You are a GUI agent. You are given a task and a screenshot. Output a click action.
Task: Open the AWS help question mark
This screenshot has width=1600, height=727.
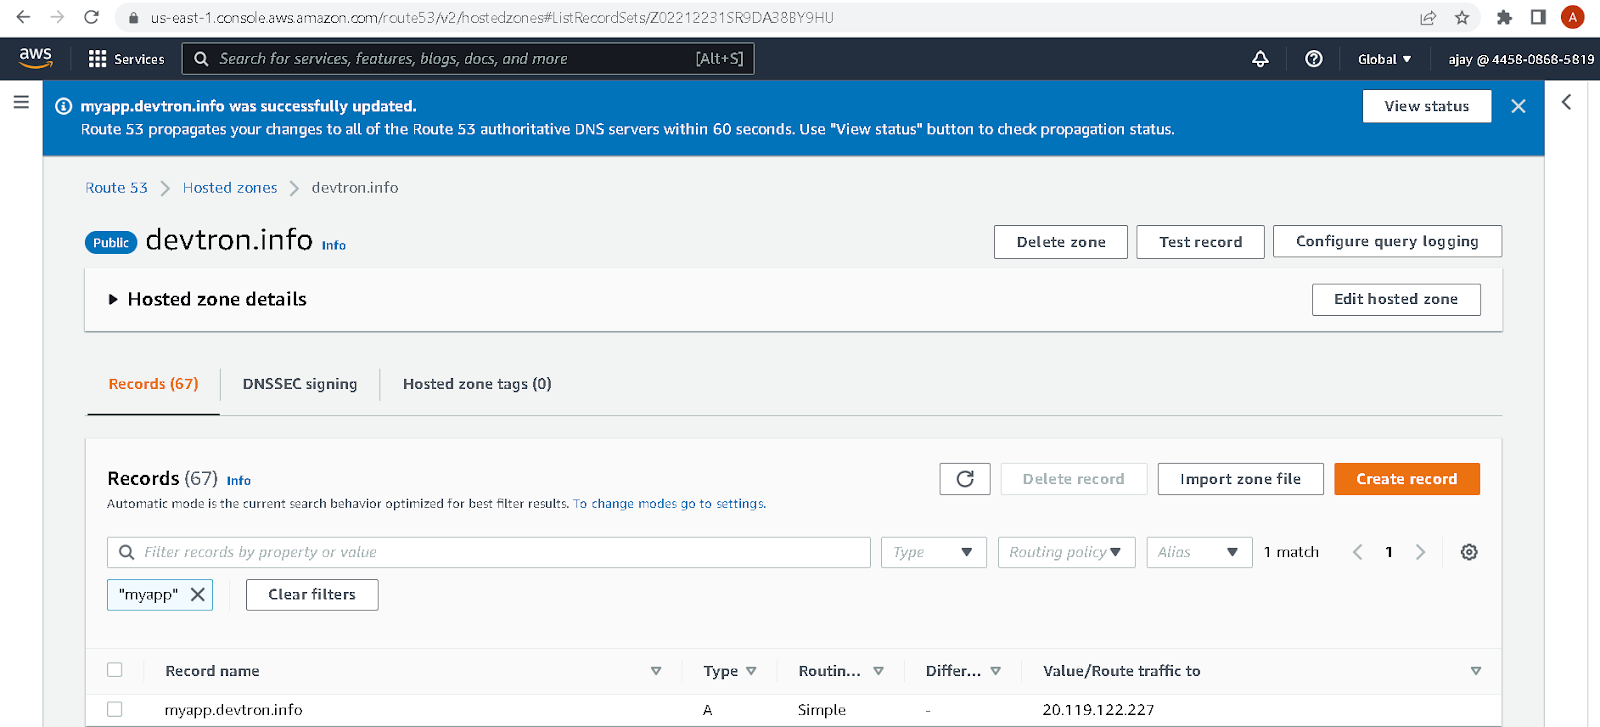coord(1314,59)
